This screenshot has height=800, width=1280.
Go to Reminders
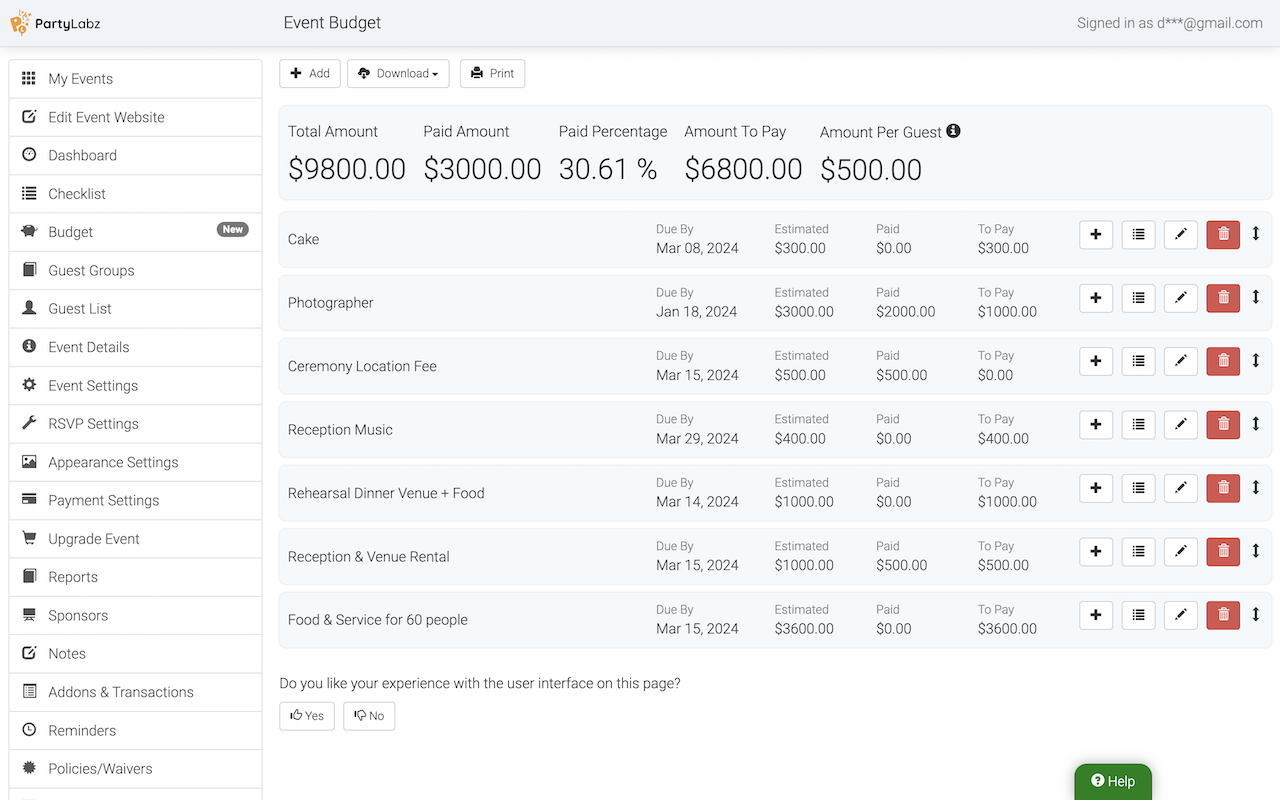135,730
